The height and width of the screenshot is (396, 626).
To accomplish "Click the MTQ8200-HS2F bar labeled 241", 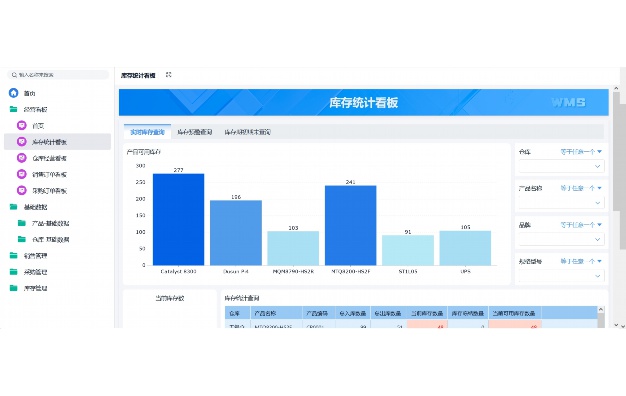I will click(x=351, y=225).
